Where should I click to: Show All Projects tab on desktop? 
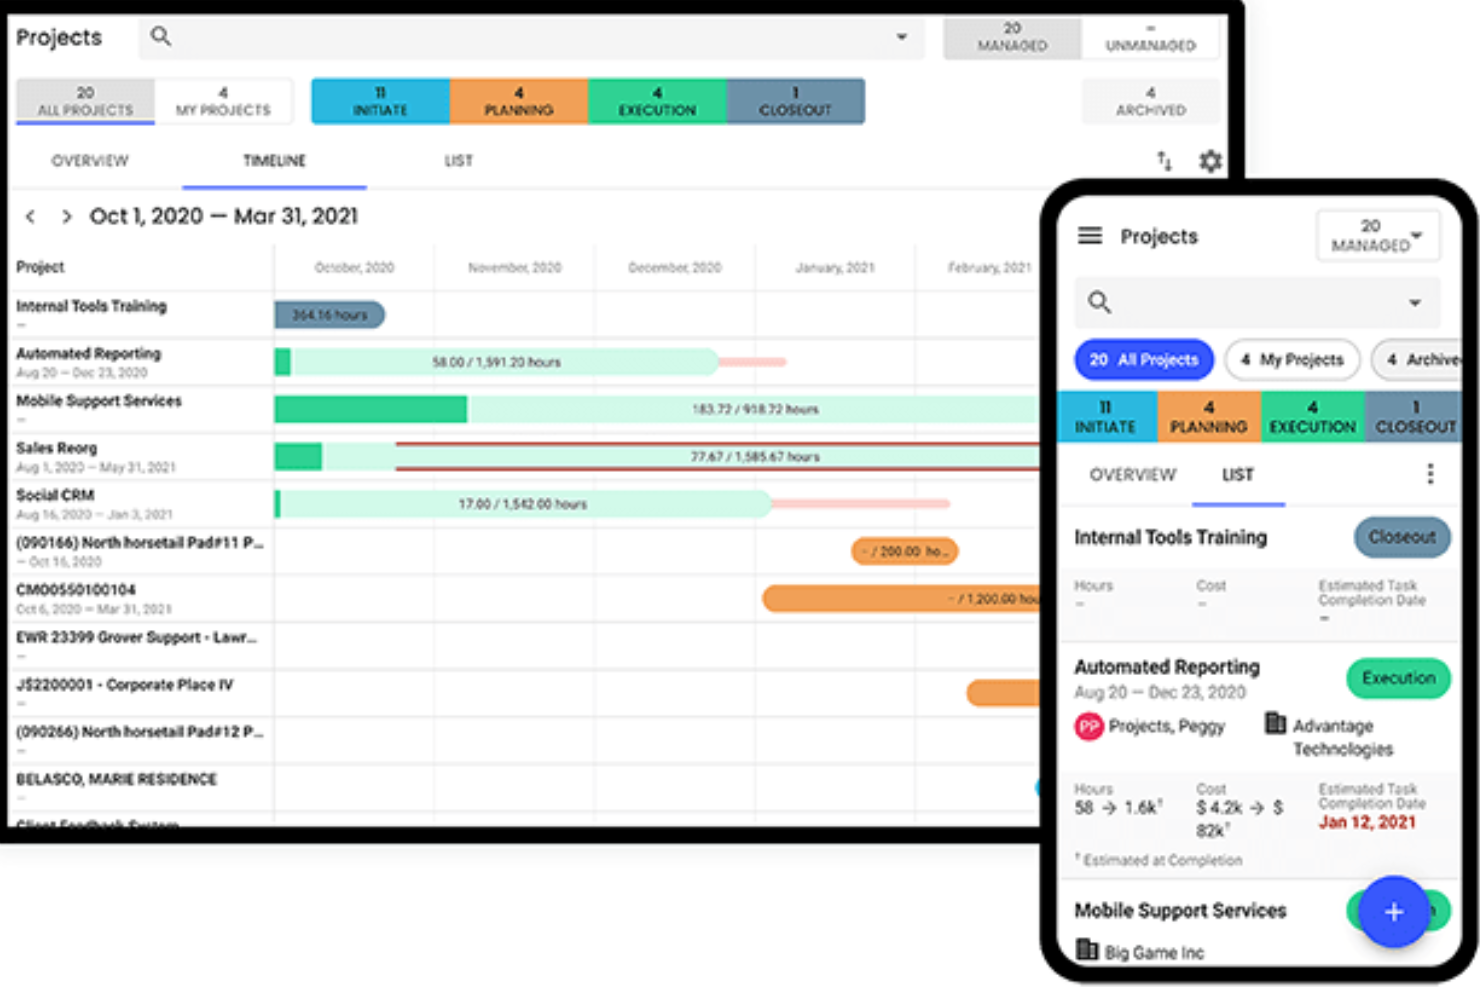[x=85, y=101]
